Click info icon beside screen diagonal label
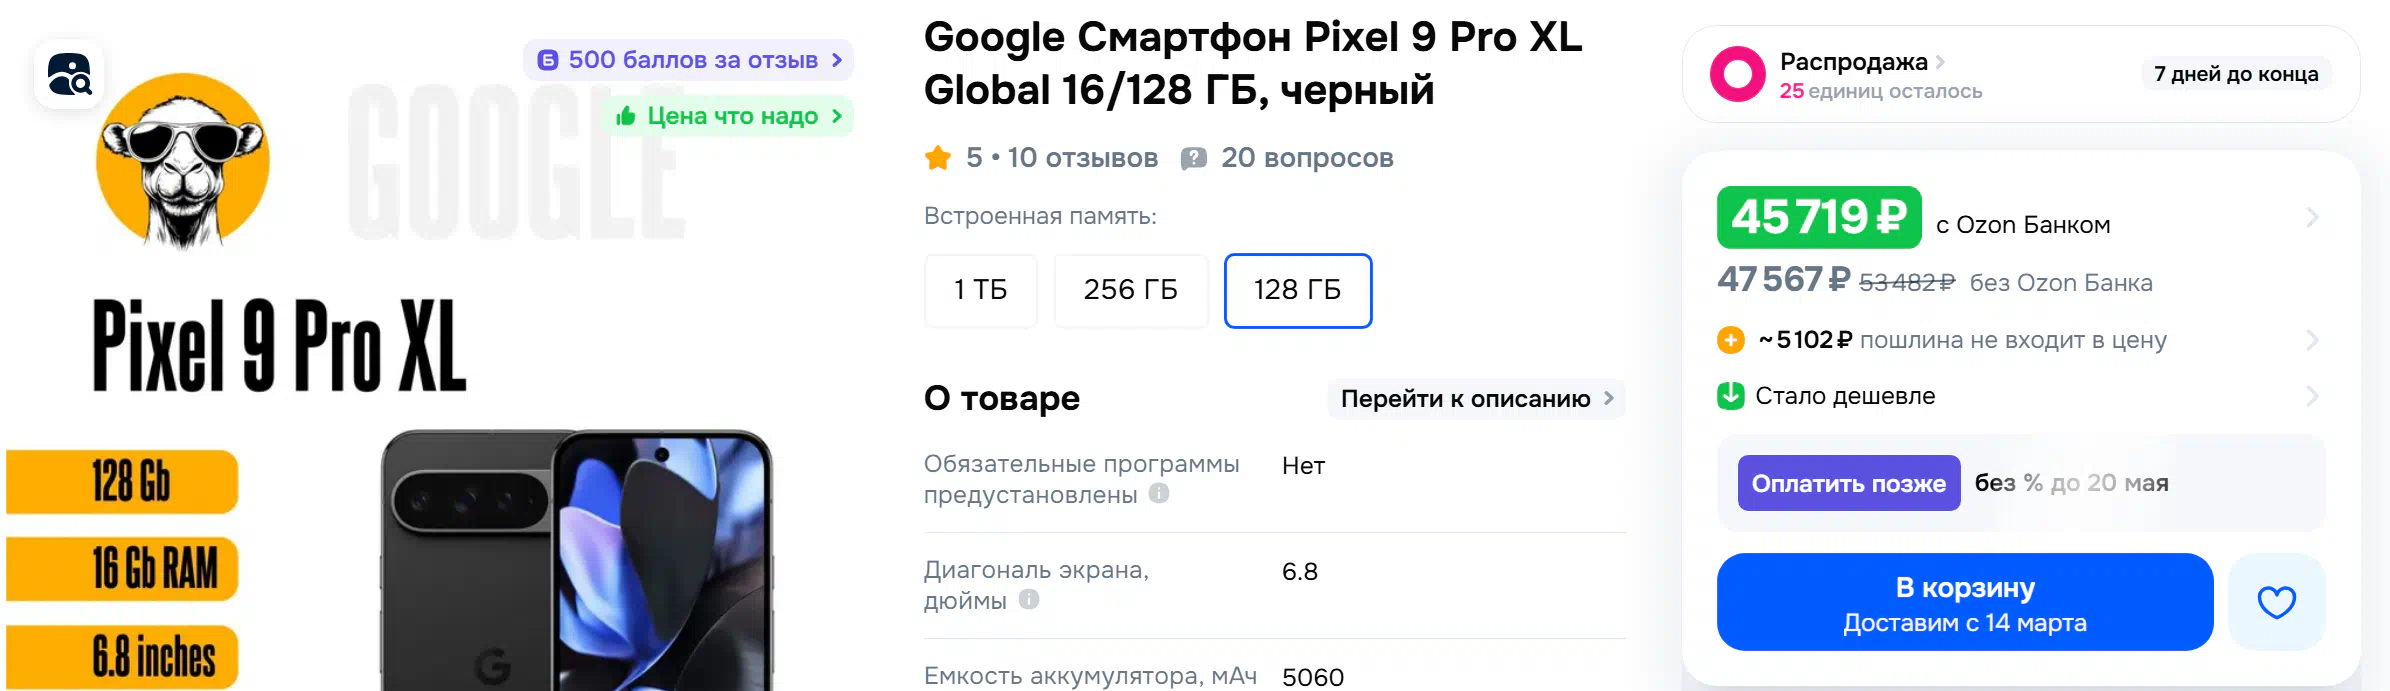The width and height of the screenshot is (2390, 691). pyautogui.click(x=1029, y=599)
